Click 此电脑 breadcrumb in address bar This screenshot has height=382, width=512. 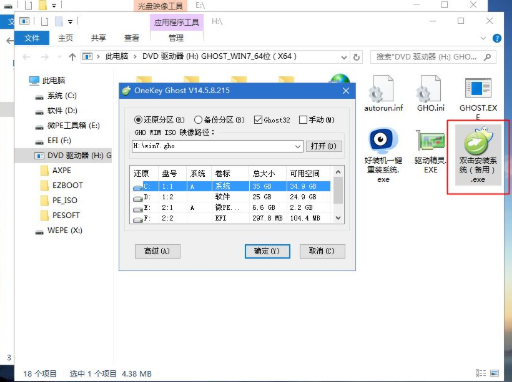[117, 57]
